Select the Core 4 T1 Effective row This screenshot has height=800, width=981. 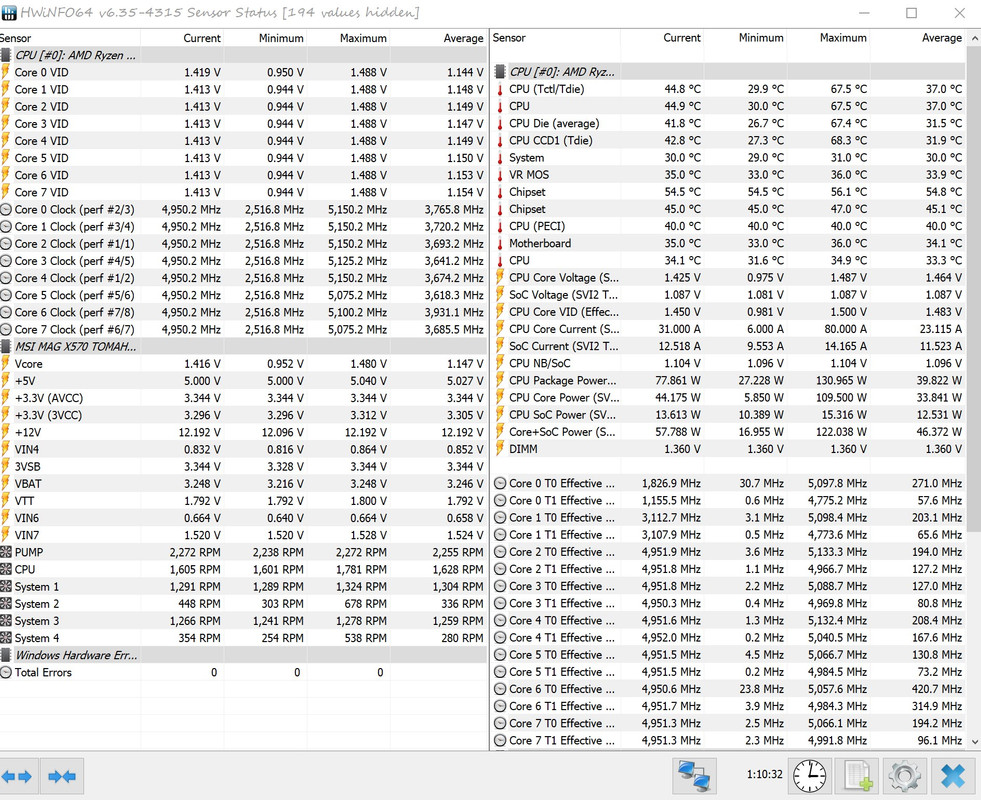[x=729, y=638]
